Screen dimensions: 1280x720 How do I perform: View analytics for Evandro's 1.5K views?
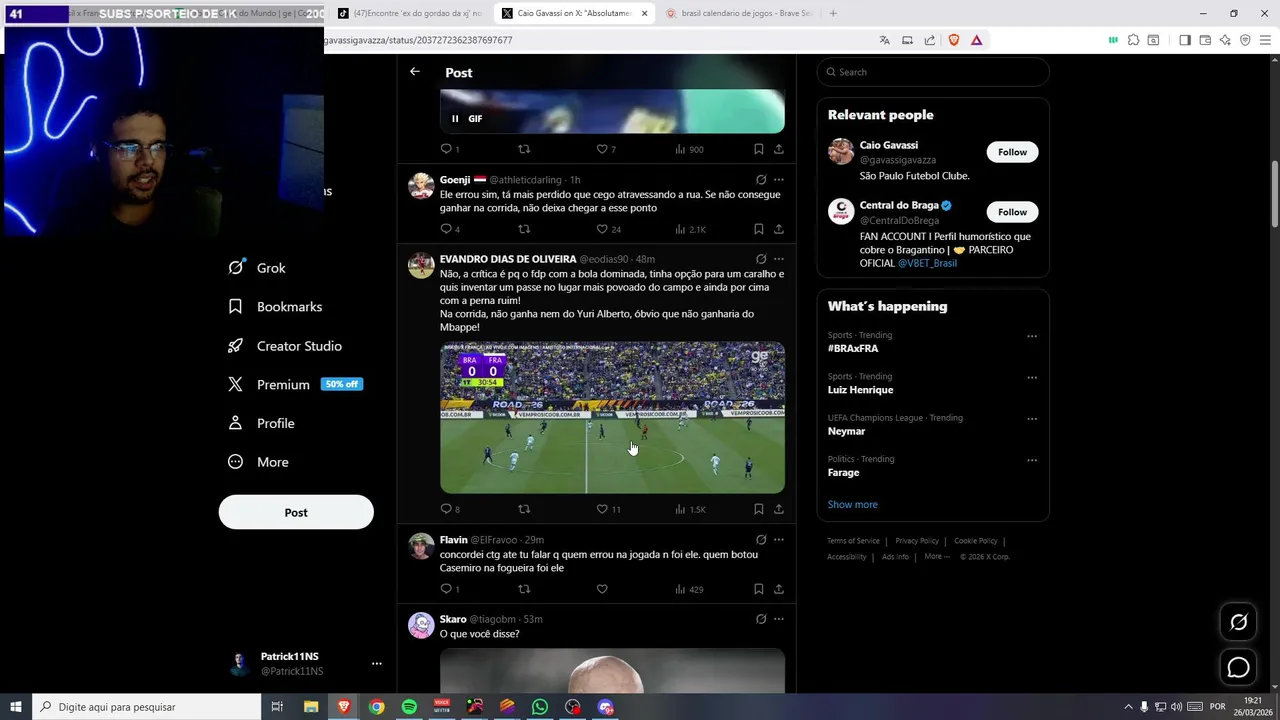pos(690,509)
